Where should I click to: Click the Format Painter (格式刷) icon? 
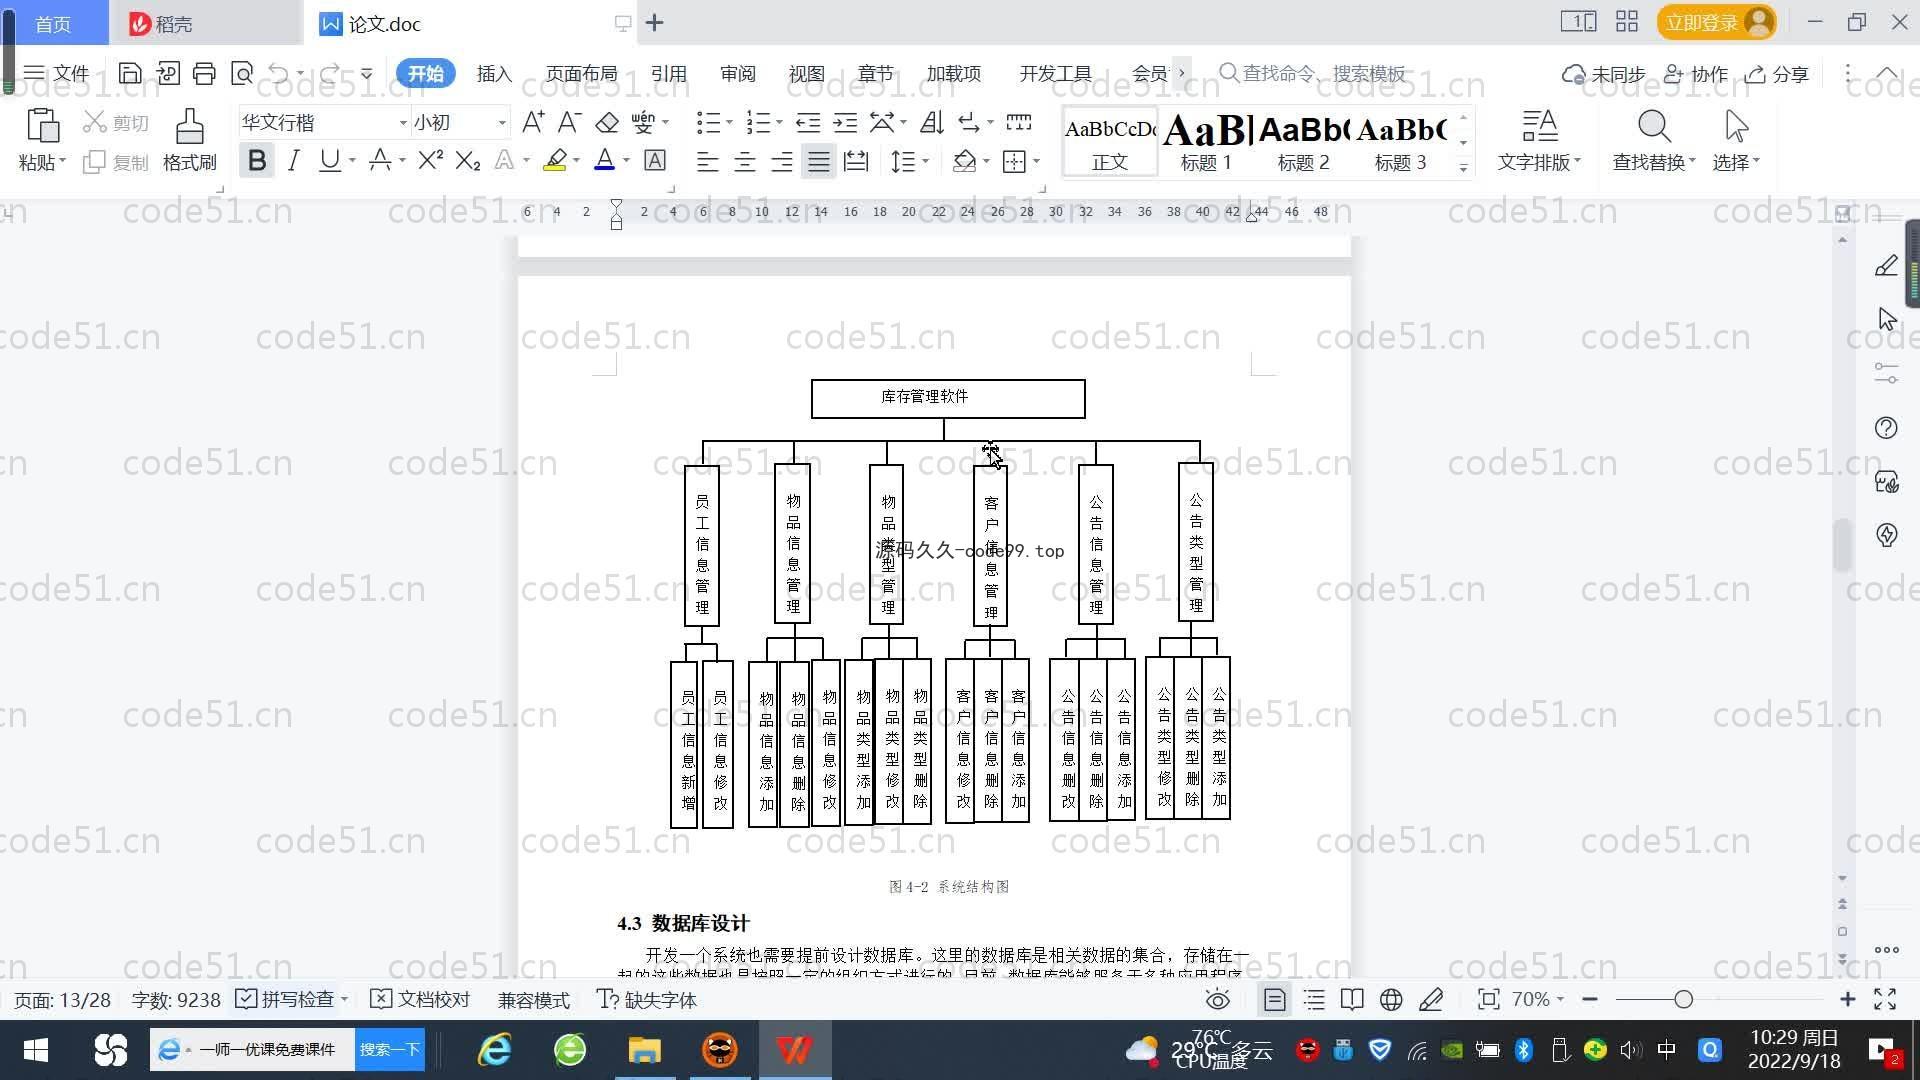(189, 128)
